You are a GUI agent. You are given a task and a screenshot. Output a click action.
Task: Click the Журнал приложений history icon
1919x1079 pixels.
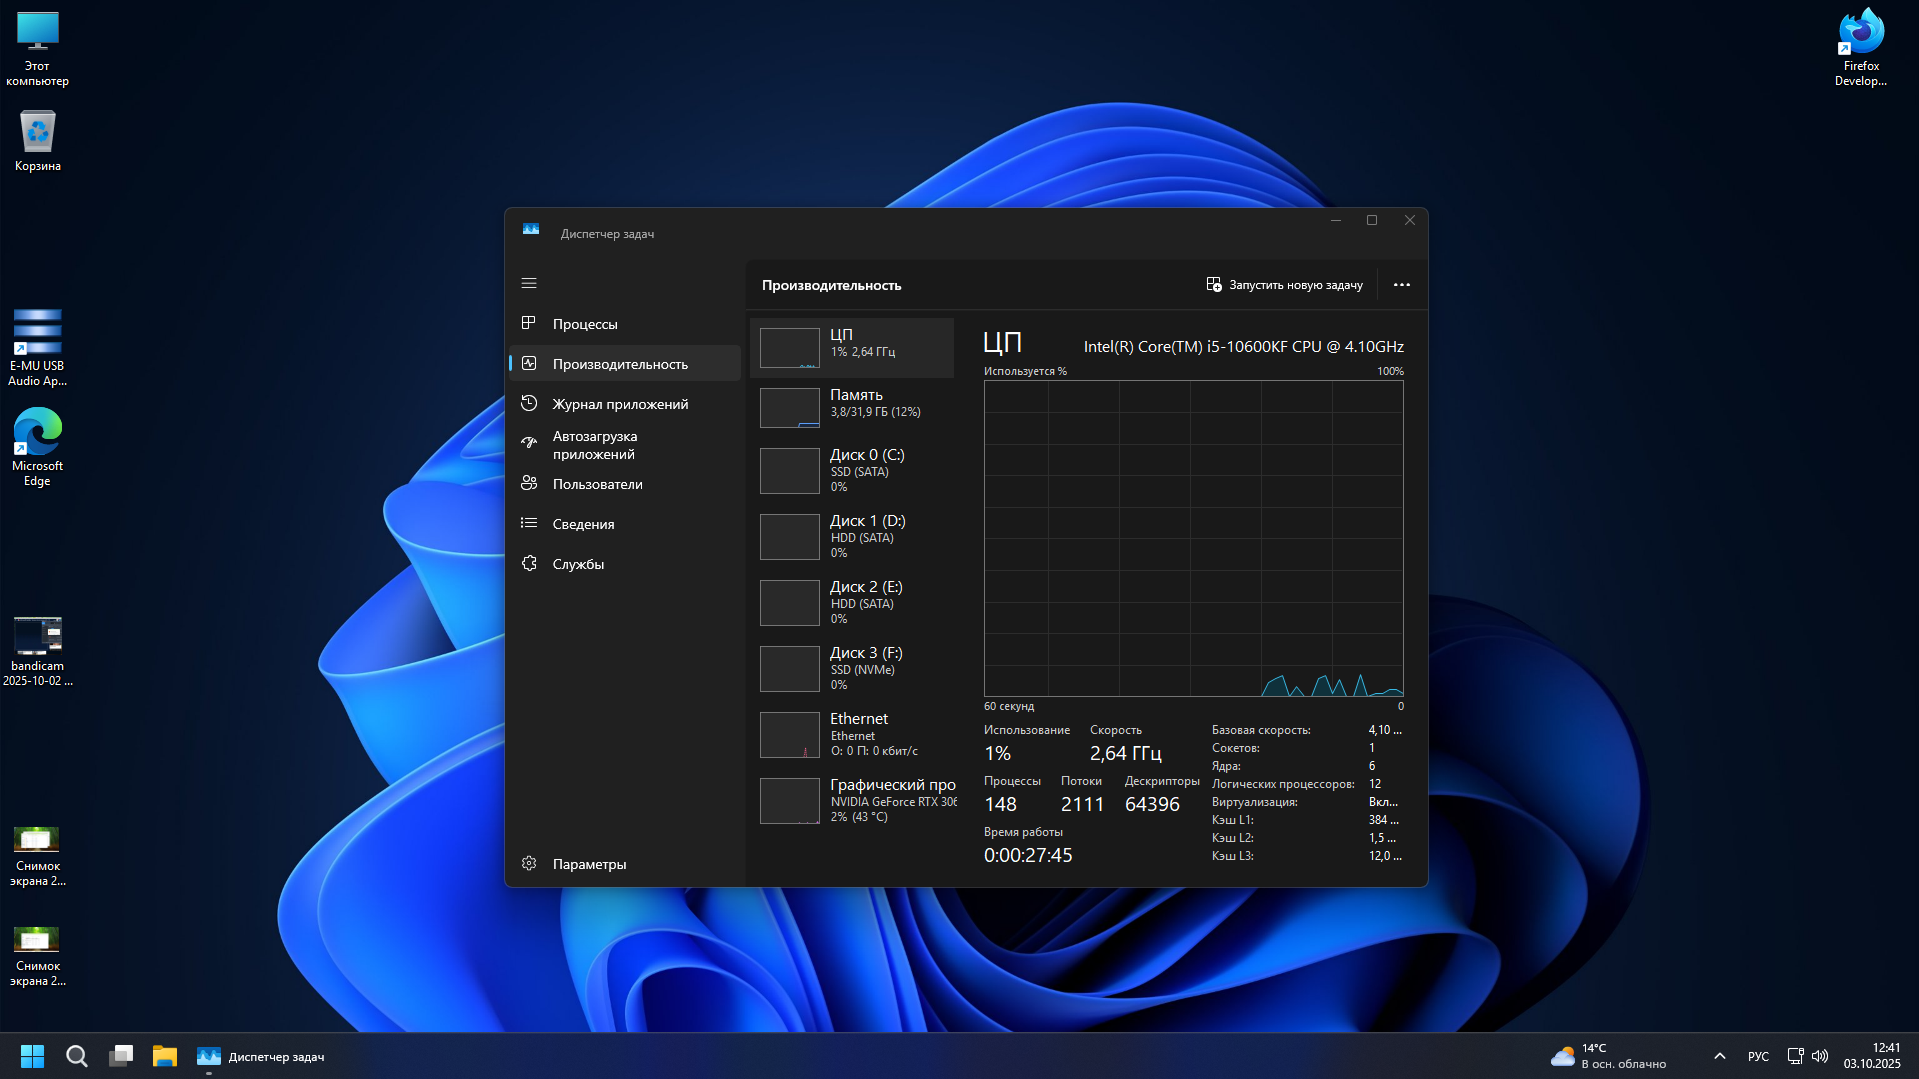click(529, 403)
